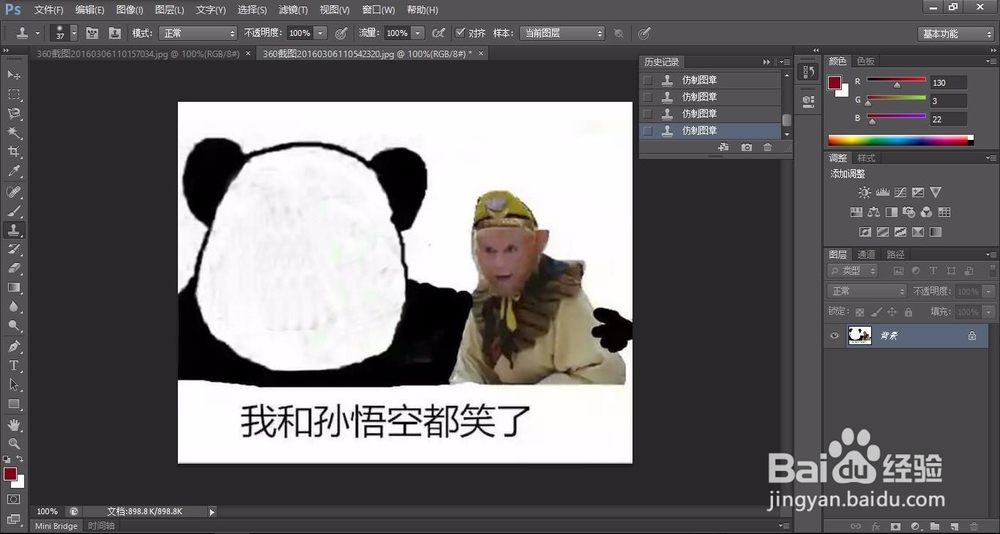The width and height of the screenshot is (1000, 534).
Task: Select the Crop tool
Action: click(x=14, y=152)
